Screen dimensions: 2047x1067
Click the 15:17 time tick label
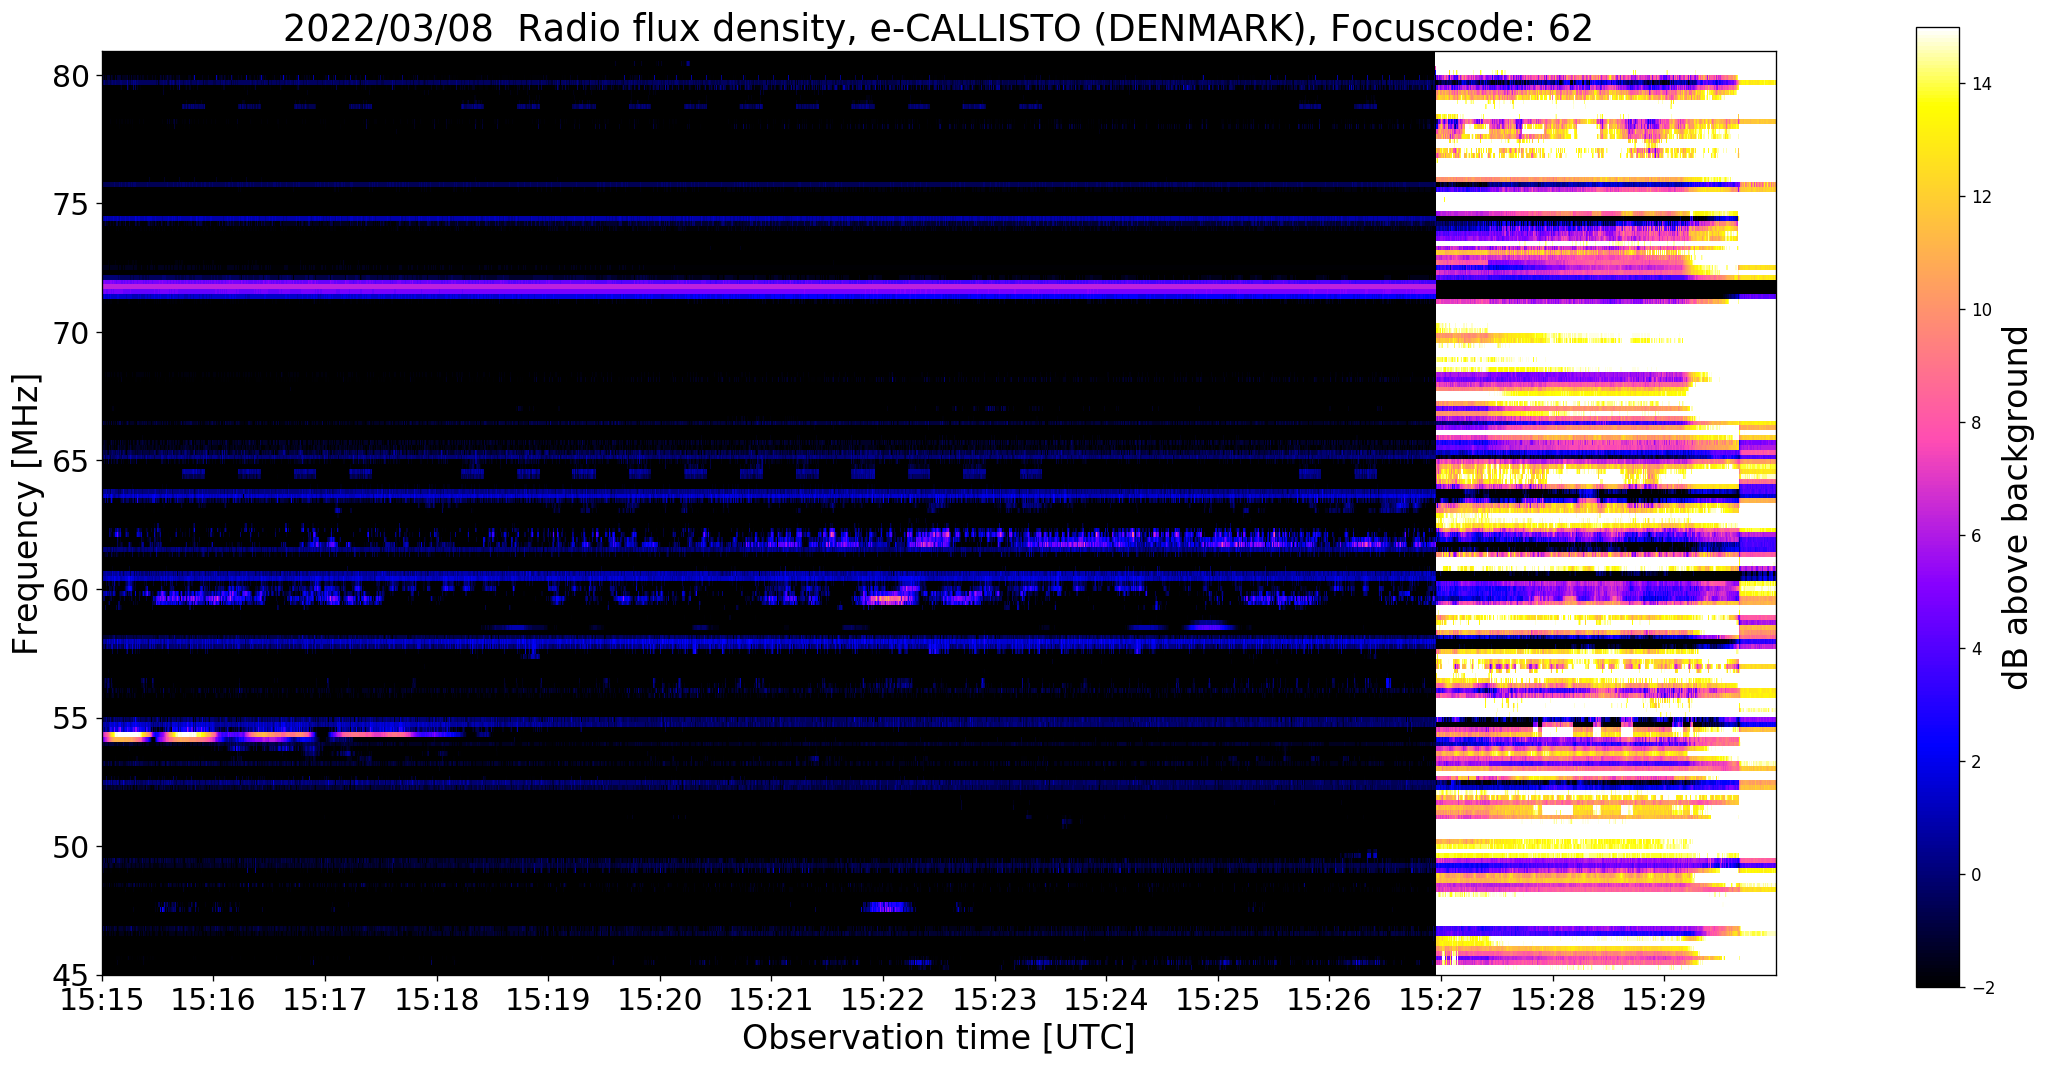tap(325, 998)
